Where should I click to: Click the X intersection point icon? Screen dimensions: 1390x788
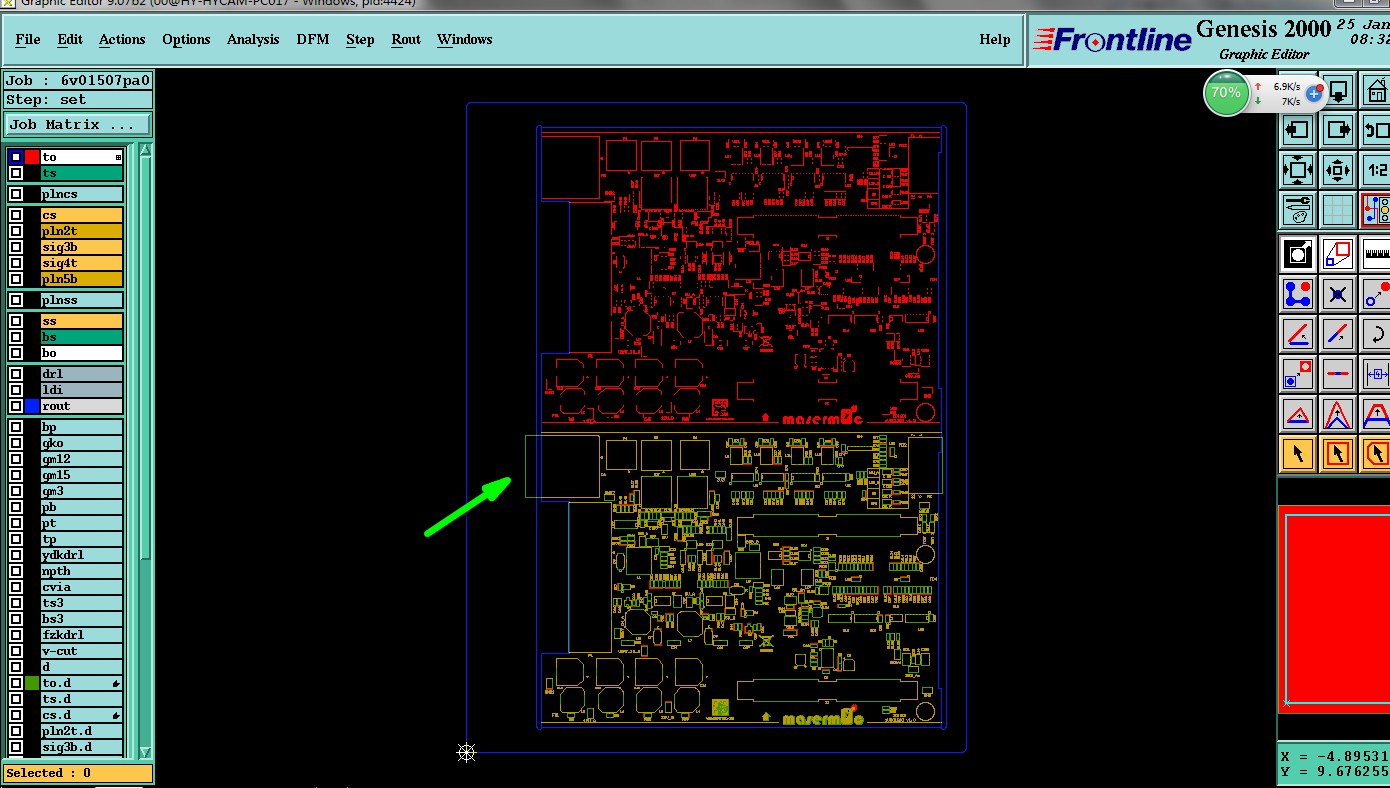coord(1338,294)
